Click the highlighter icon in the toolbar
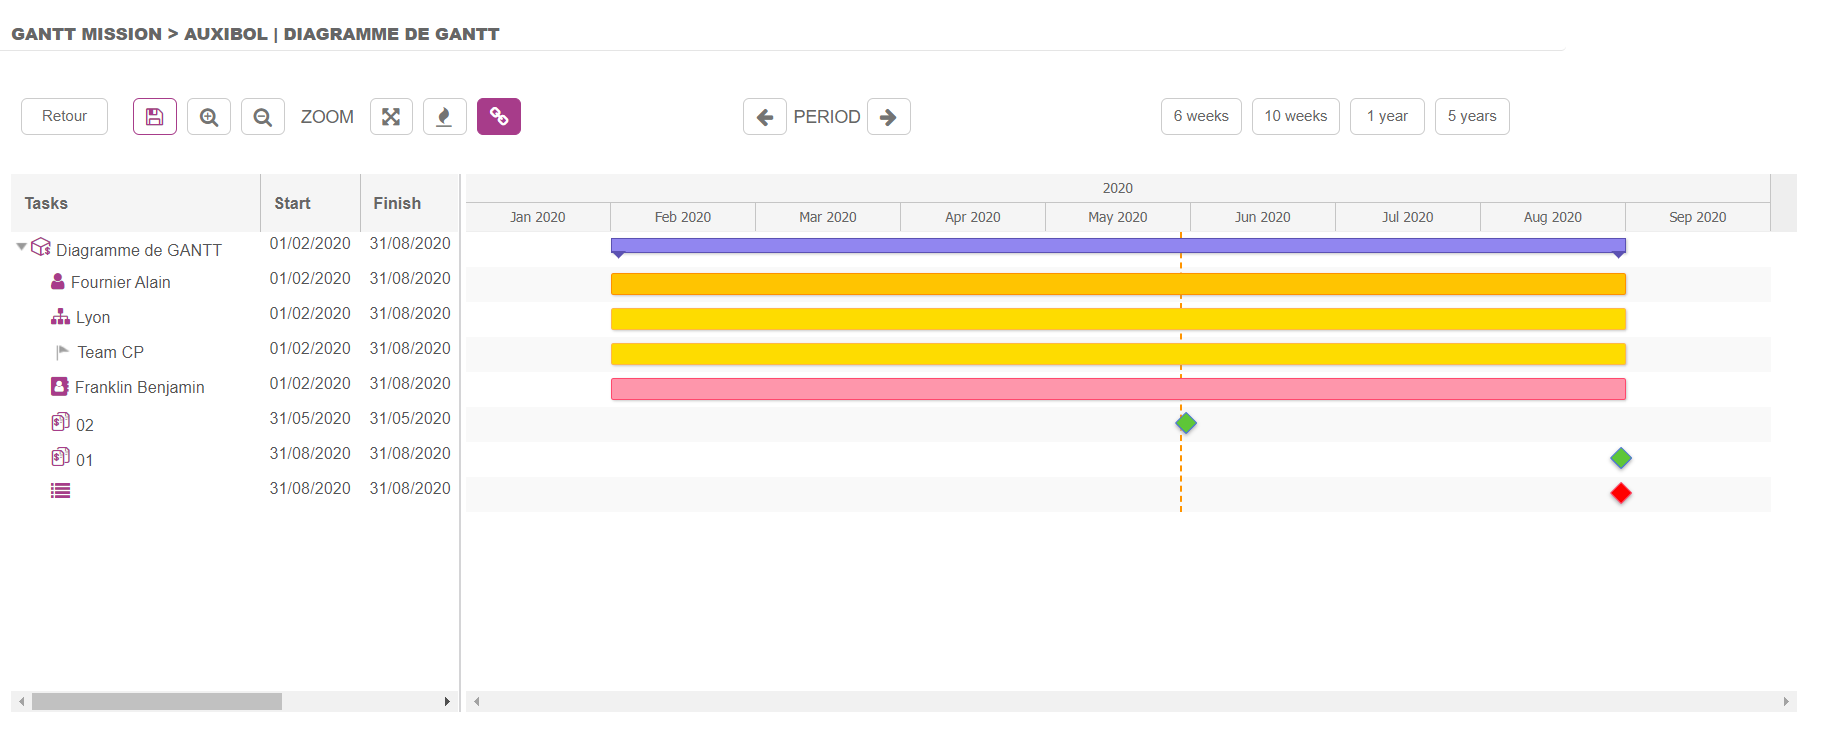Viewport: 1823px width, 730px height. point(445,117)
